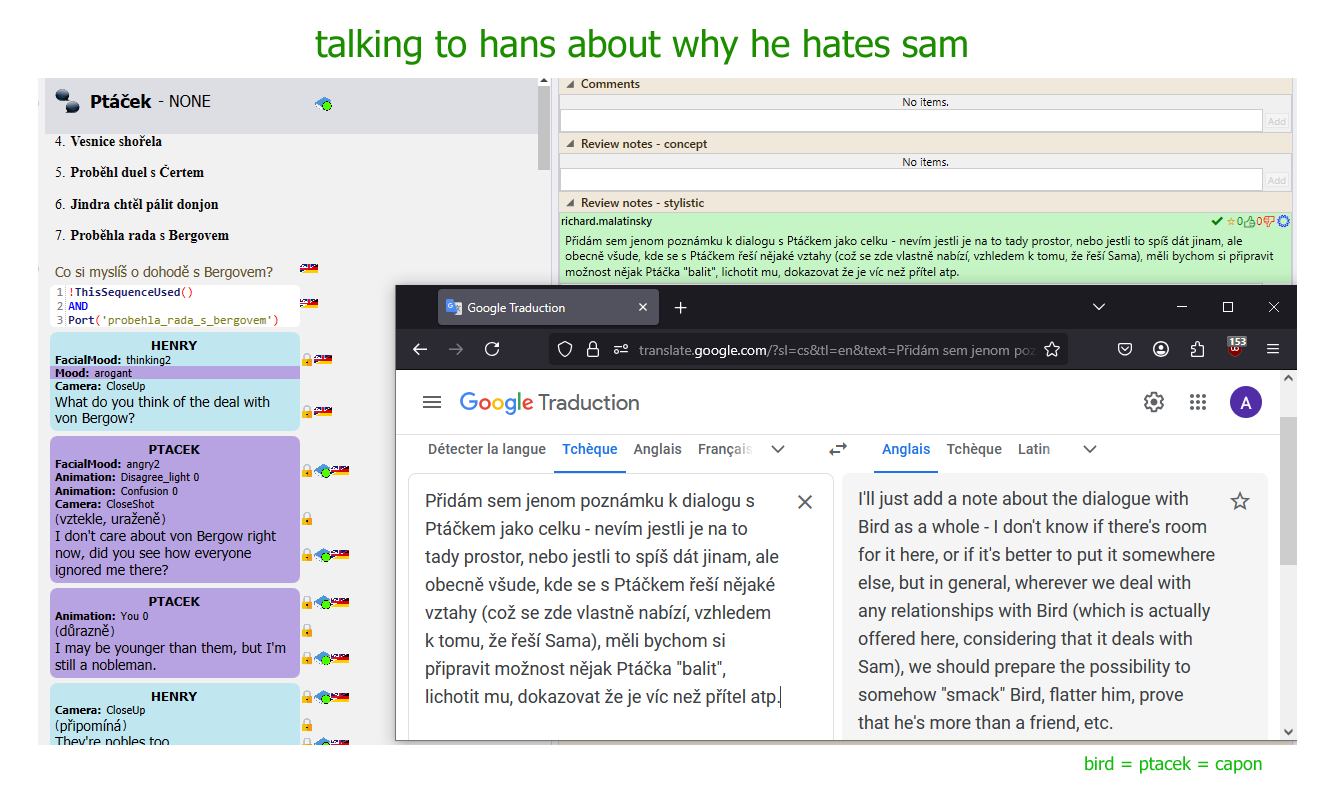Open Google apps grid

click(x=1198, y=402)
